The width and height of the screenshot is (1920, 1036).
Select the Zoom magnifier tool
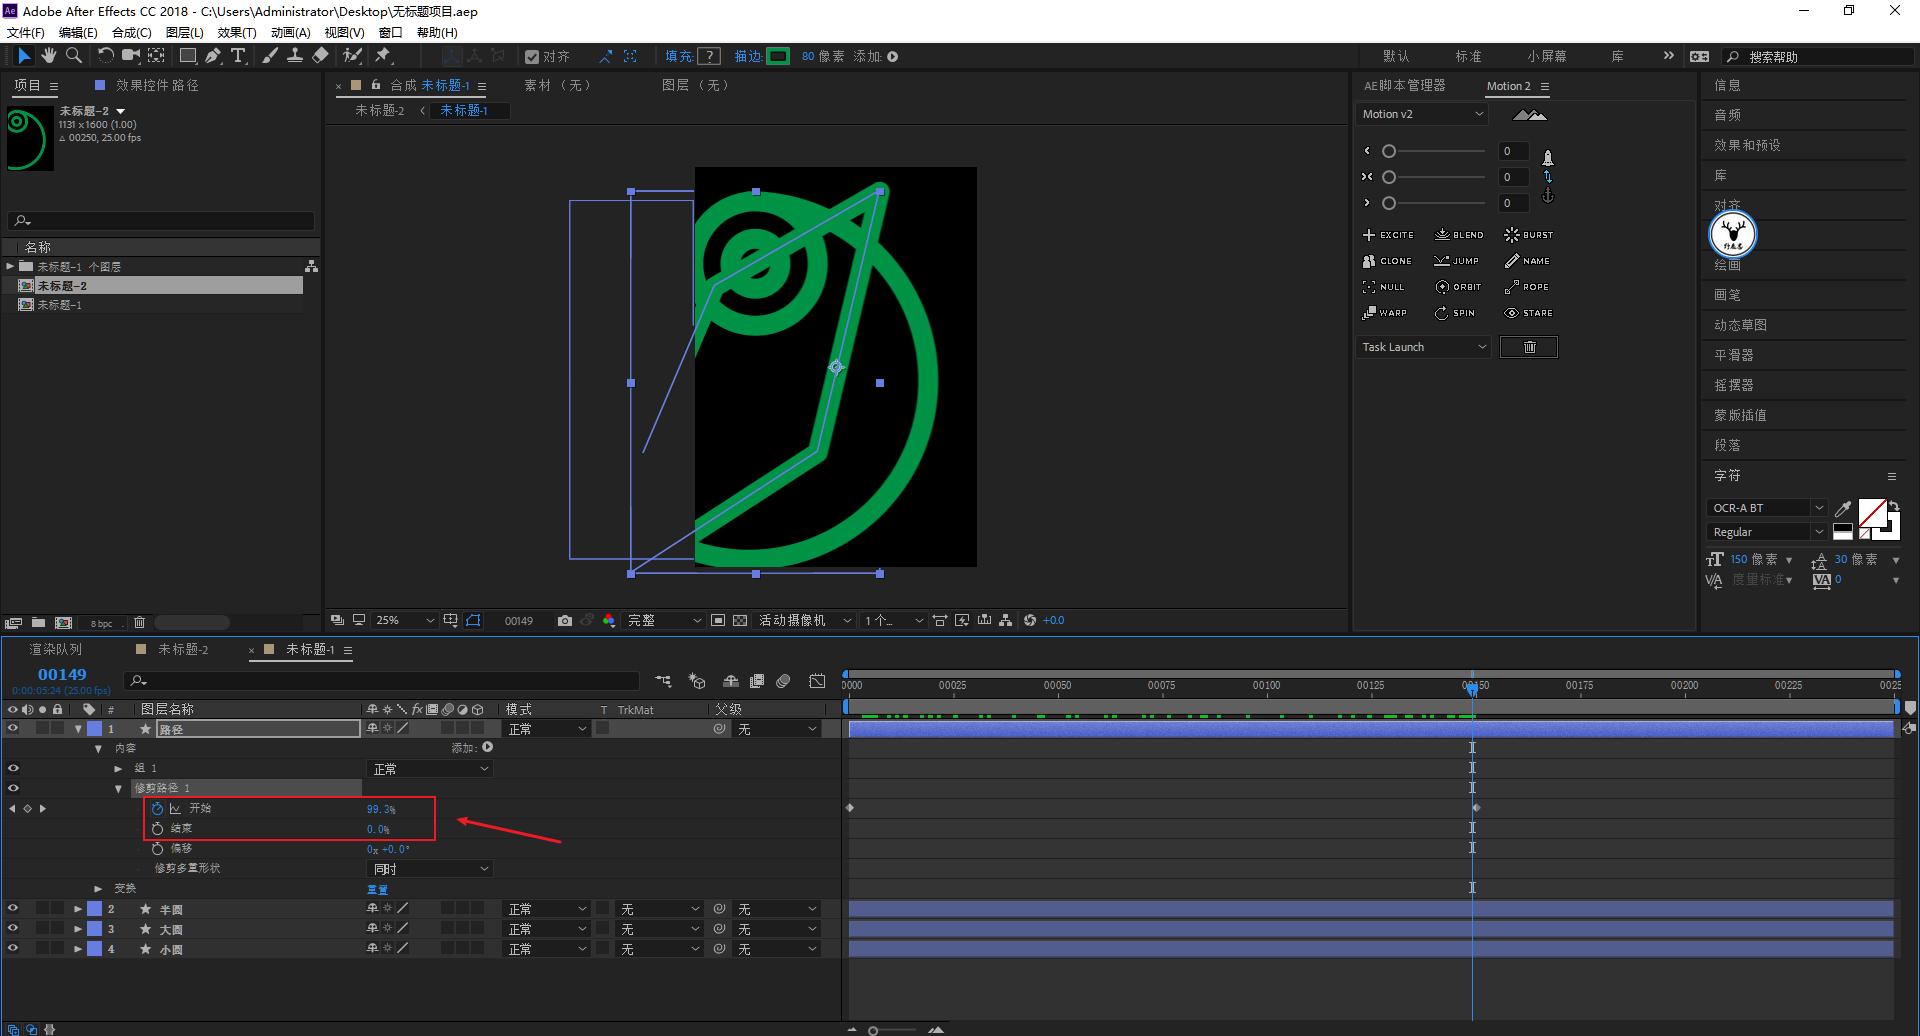[x=73, y=56]
